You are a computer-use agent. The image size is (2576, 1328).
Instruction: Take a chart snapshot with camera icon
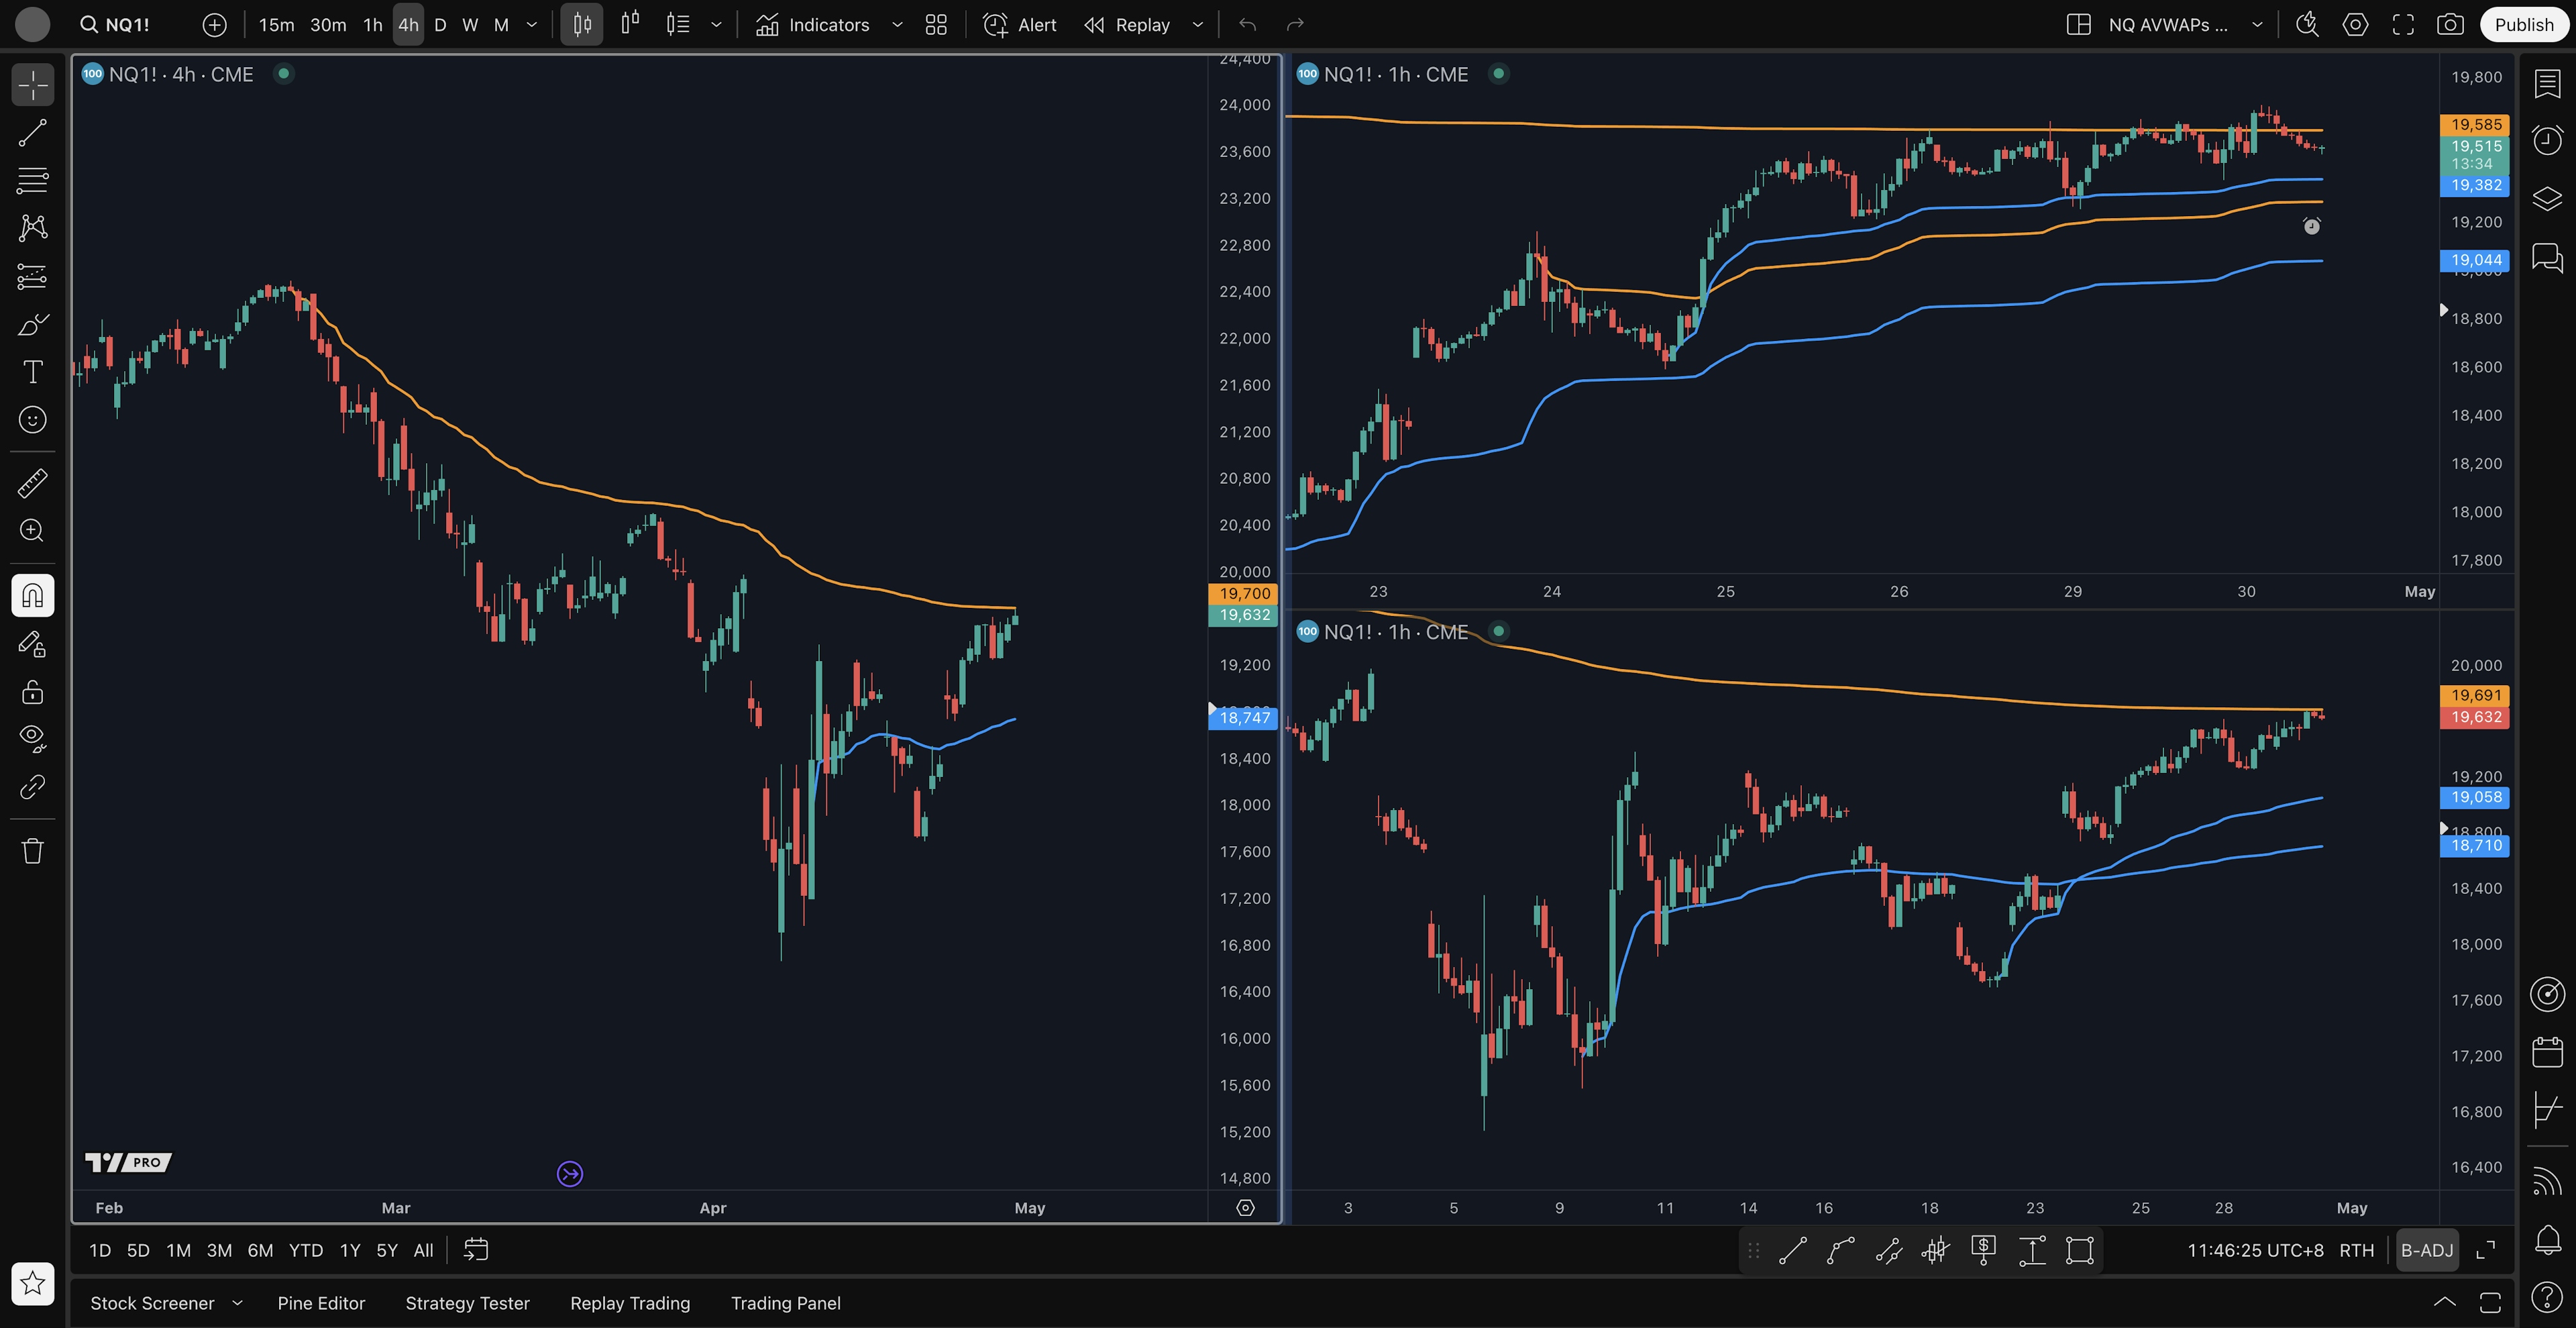coord(2450,25)
